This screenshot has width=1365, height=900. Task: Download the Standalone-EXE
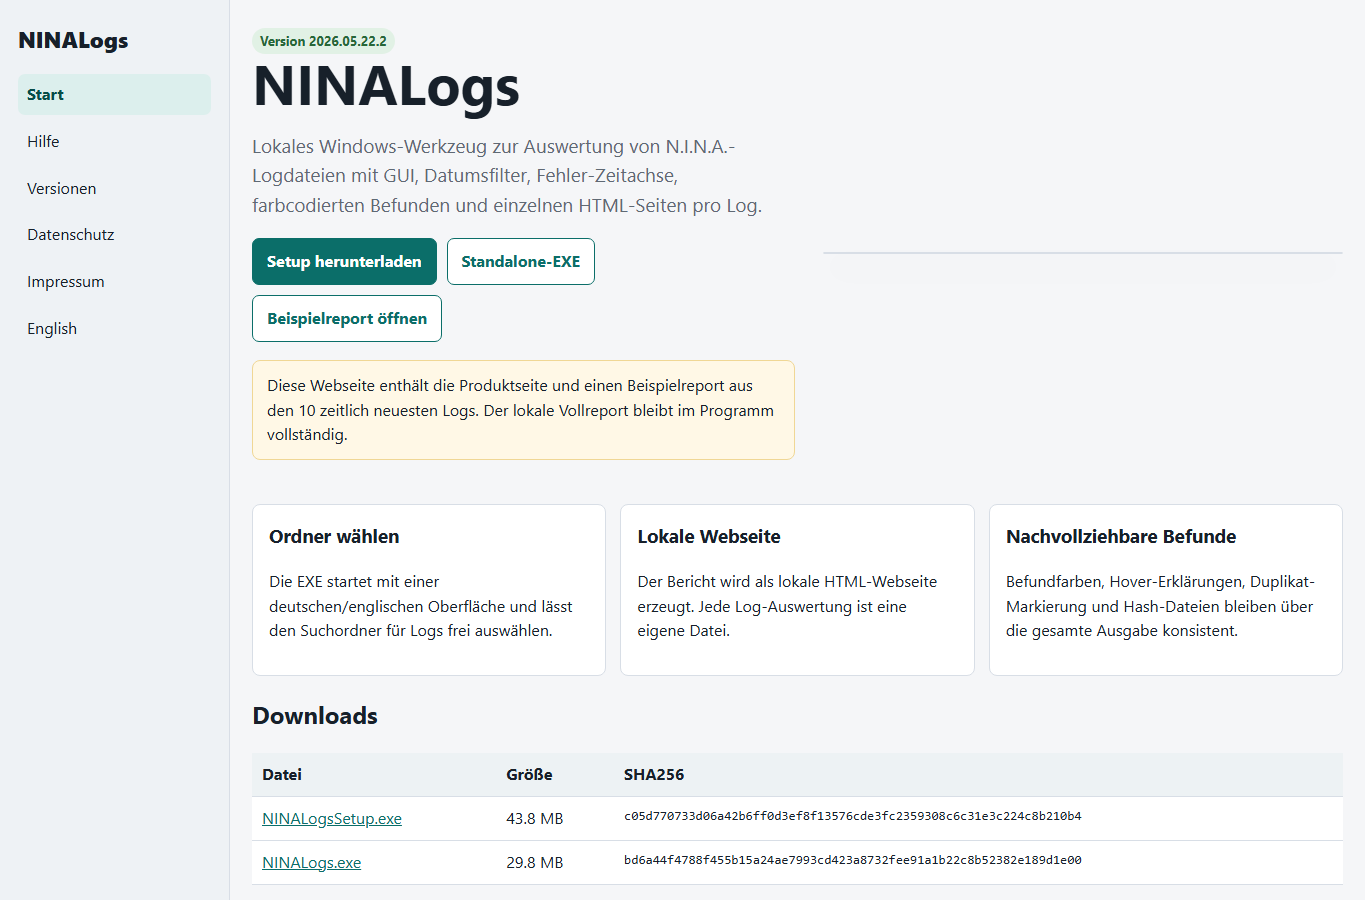(x=520, y=261)
